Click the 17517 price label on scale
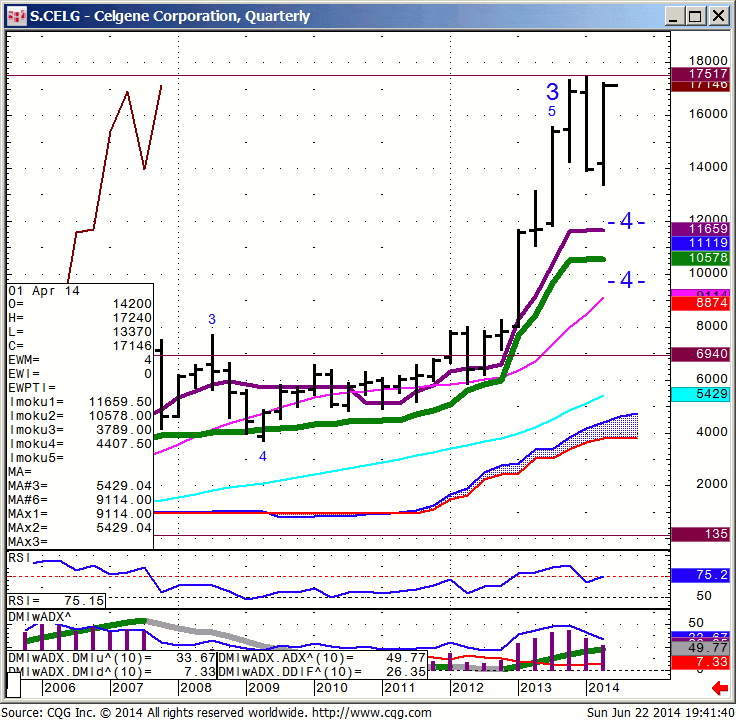The image size is (736, 720). tap(700, 74)
